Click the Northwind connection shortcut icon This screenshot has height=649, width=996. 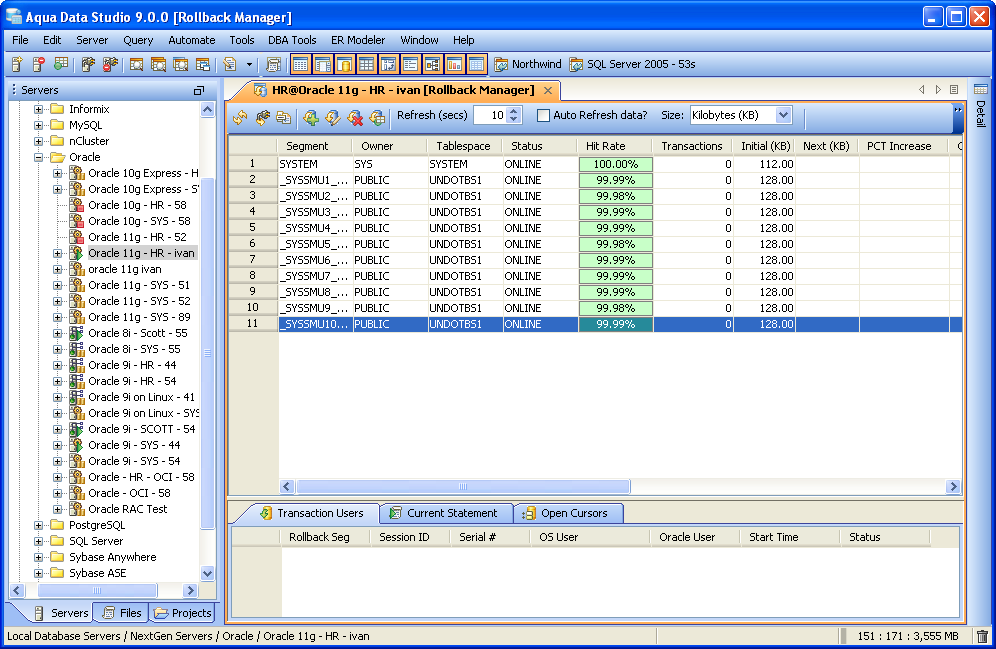pyautogui.click(x=501, y=64)
